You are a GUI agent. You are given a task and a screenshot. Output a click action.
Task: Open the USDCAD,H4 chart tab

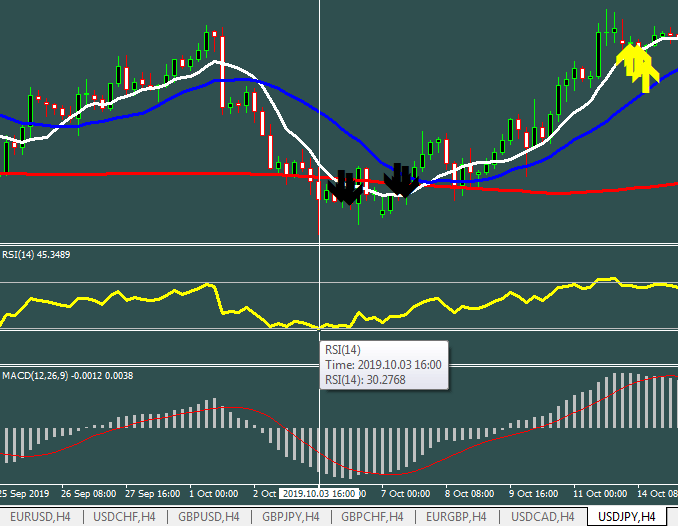tap(543, 516)
